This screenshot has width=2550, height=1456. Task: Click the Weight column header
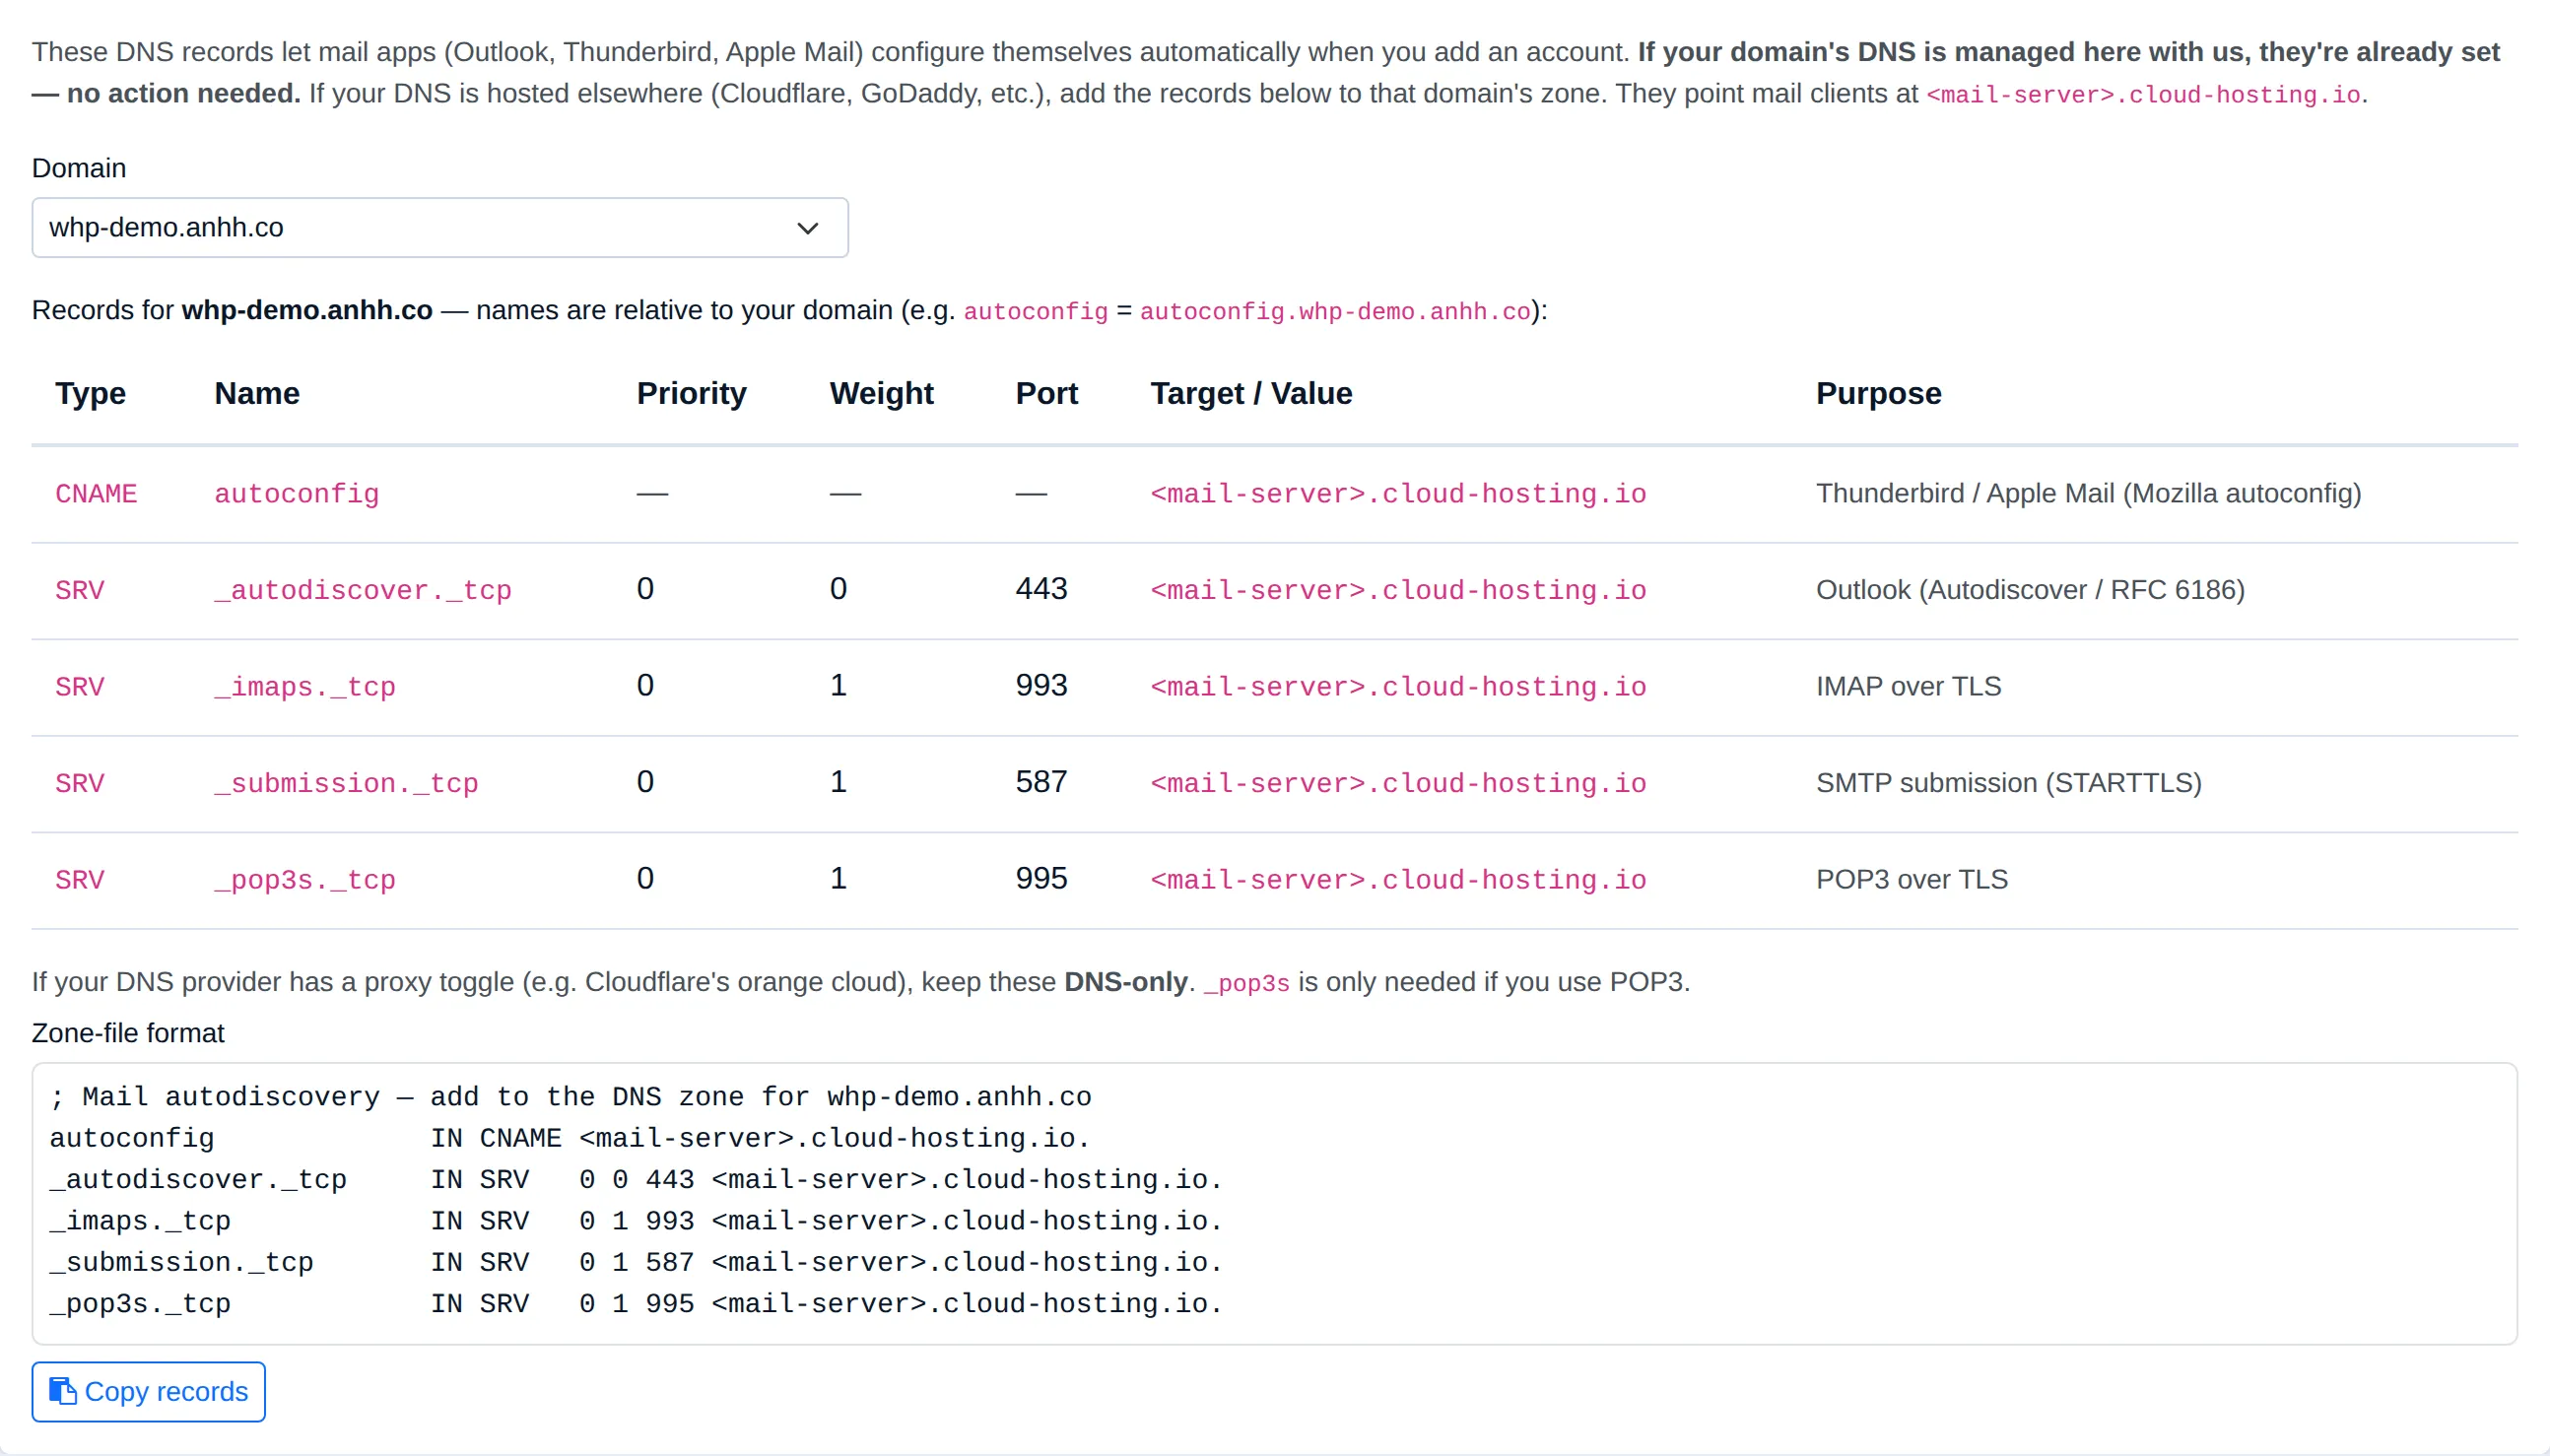[881, 394]
